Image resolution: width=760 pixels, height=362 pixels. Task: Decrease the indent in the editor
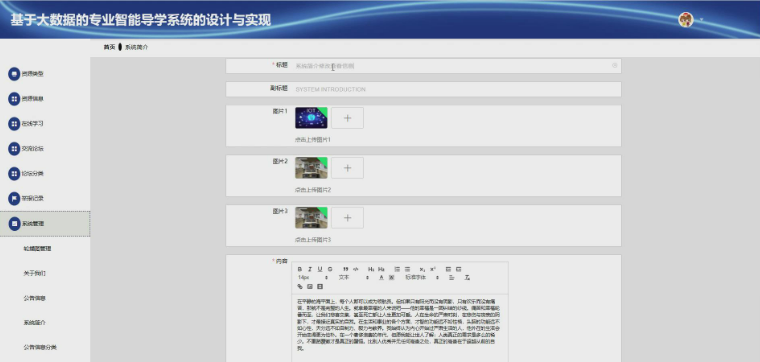pos(448,269)
